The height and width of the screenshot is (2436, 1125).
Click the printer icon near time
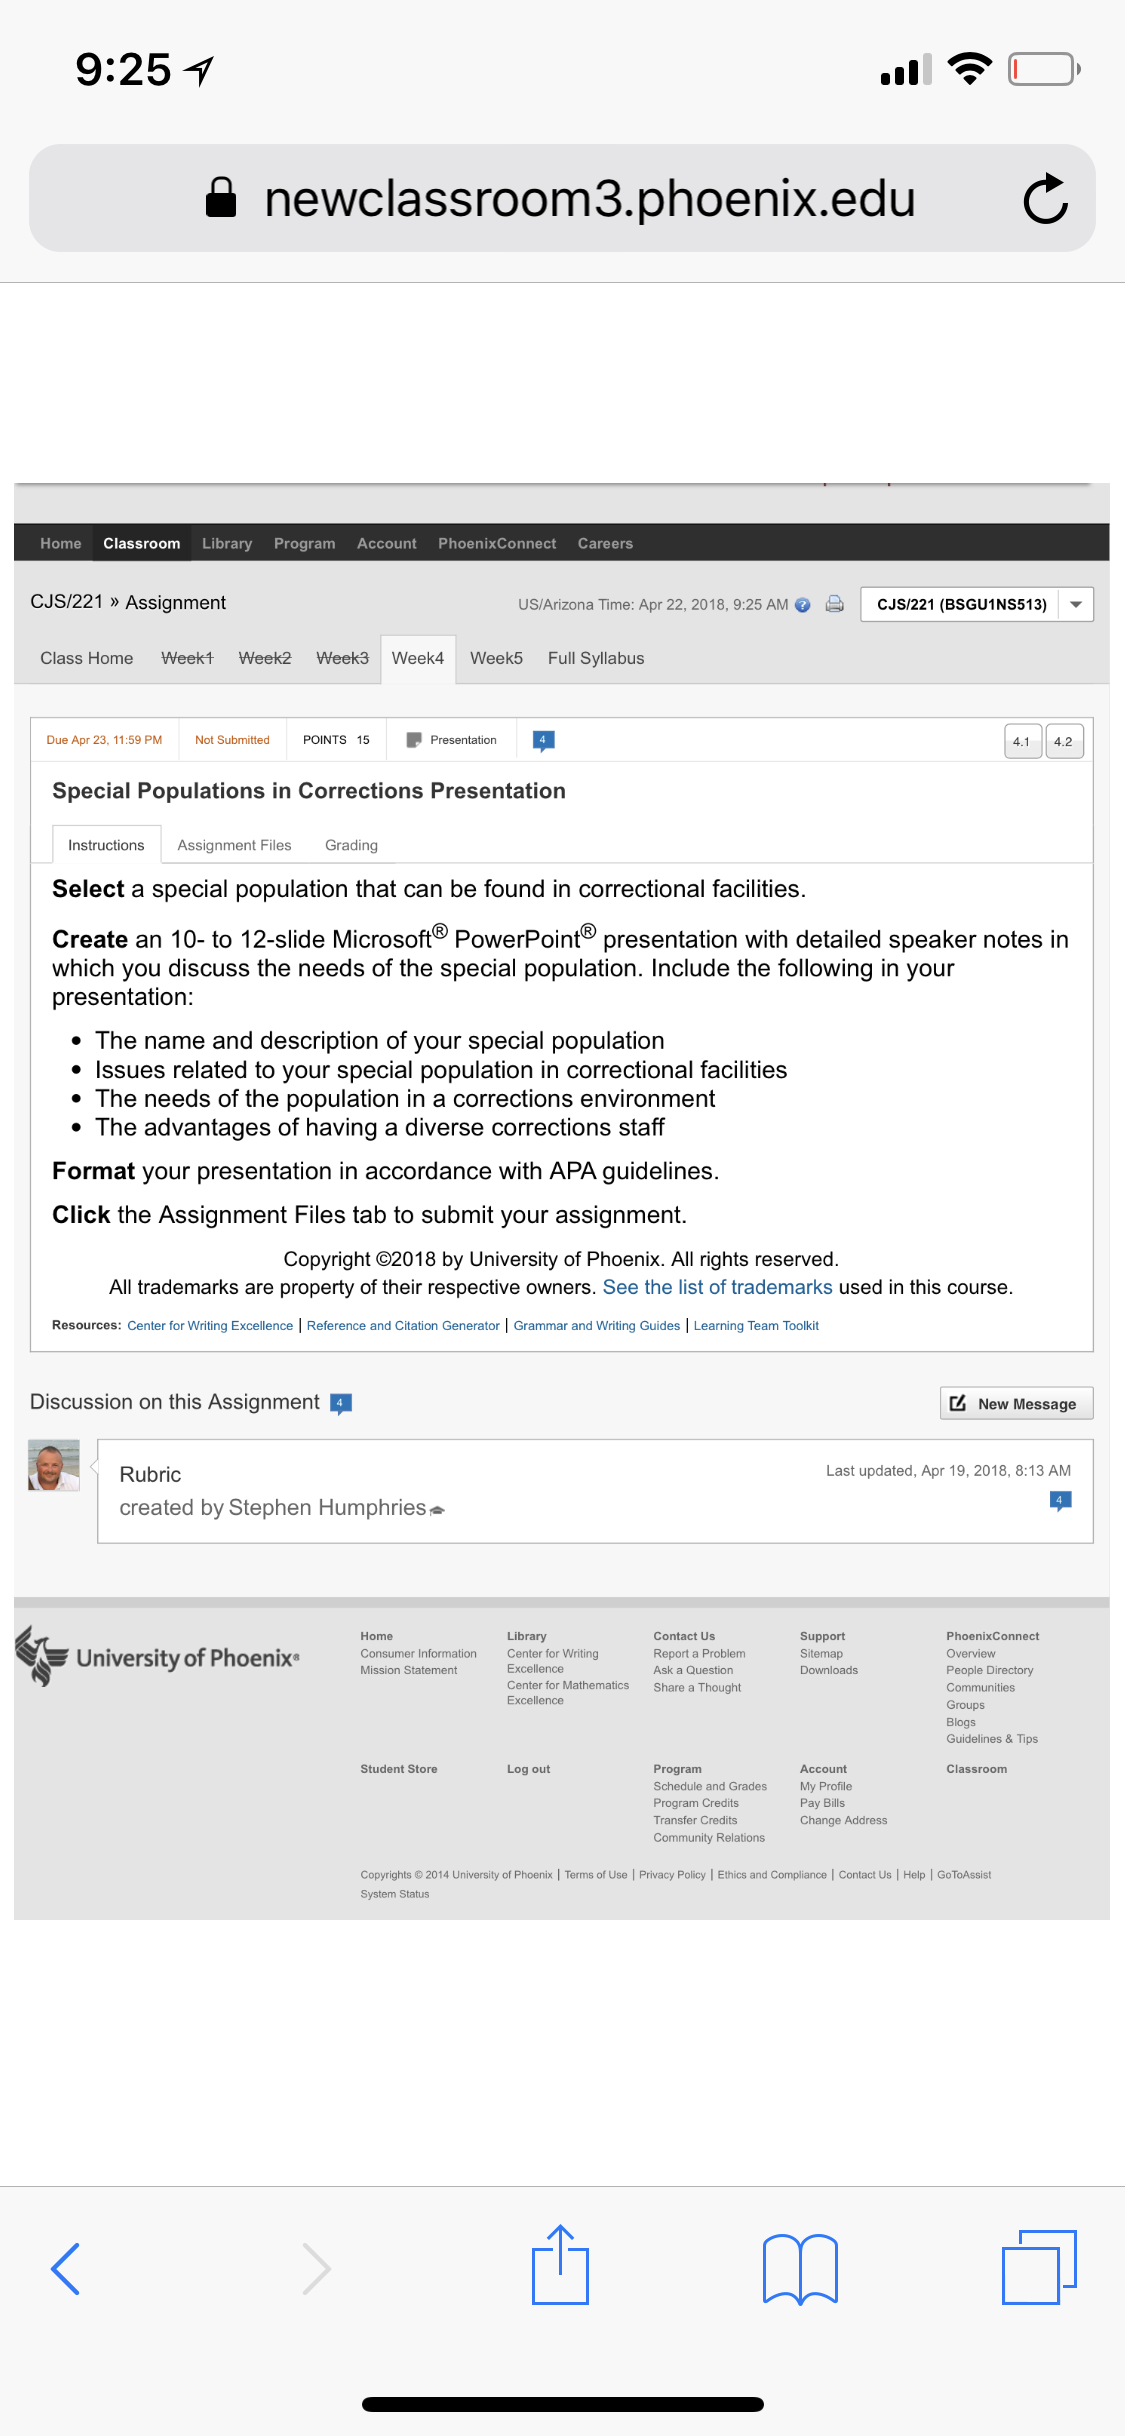pos(834,604)
